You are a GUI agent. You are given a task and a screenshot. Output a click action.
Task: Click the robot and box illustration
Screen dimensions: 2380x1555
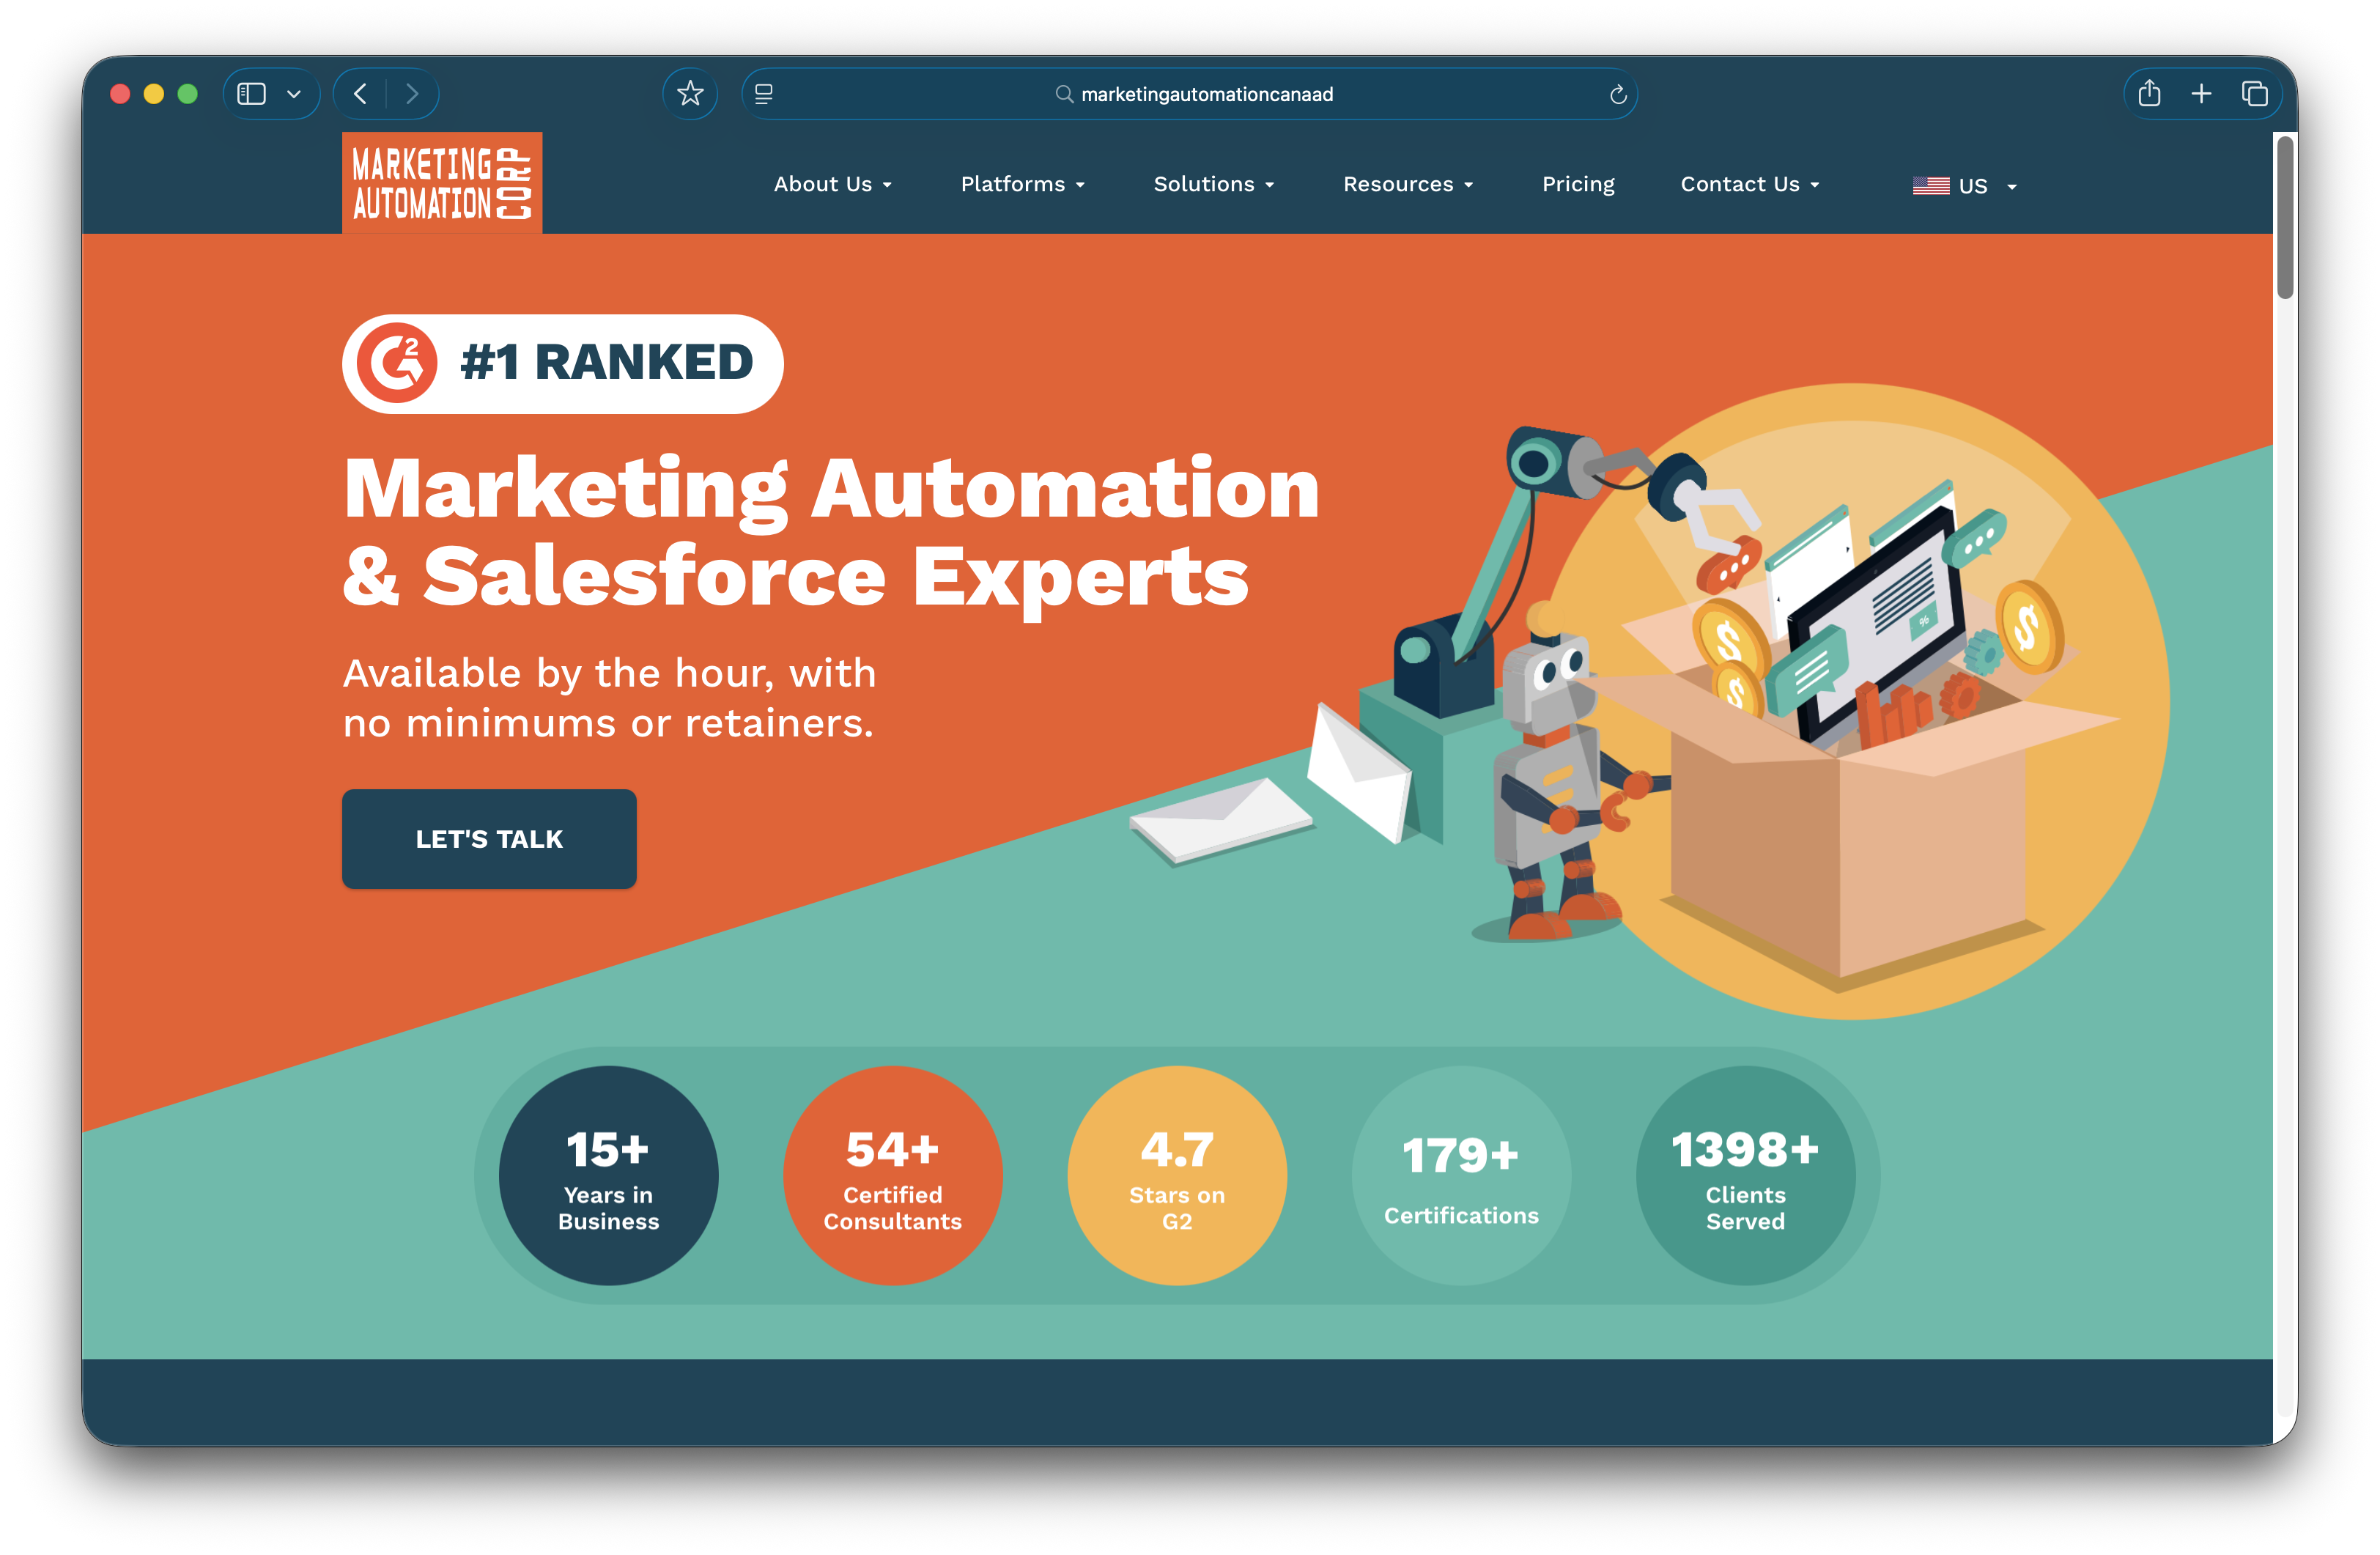(x=1650, y=700)
